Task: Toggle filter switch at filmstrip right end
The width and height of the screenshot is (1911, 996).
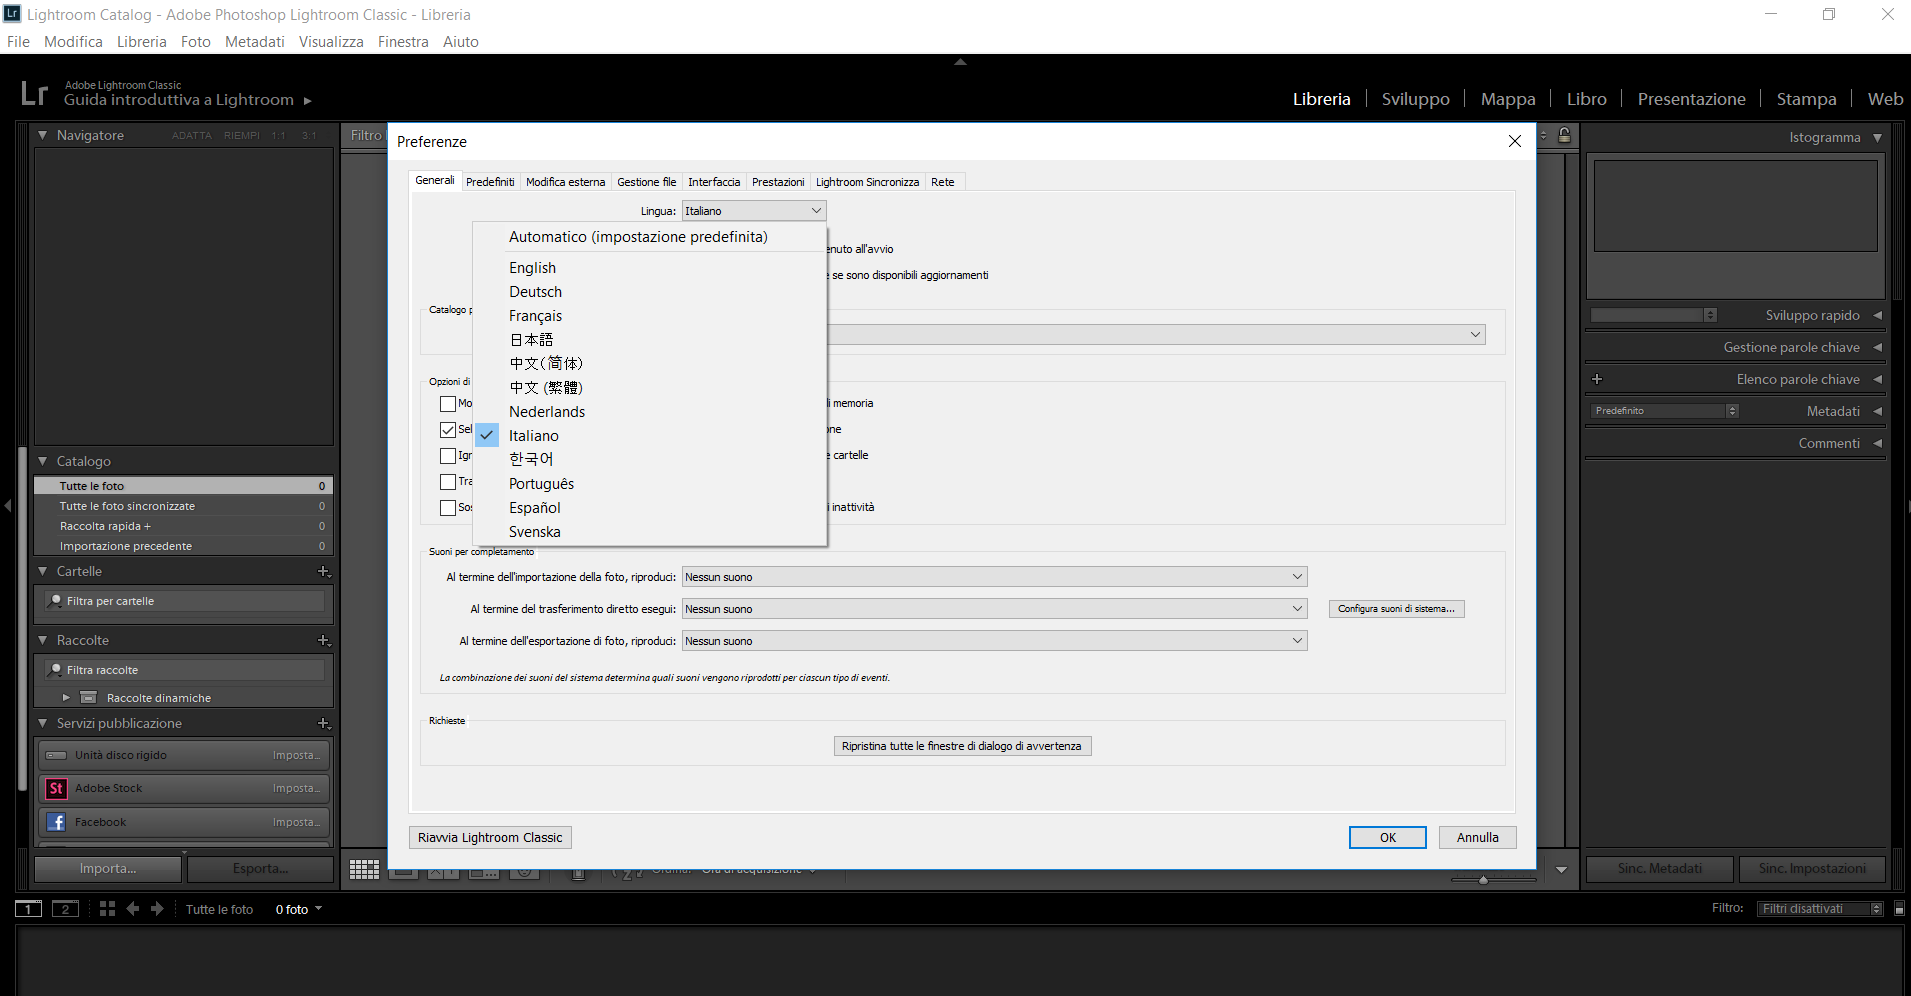Action: (1899, 909)
